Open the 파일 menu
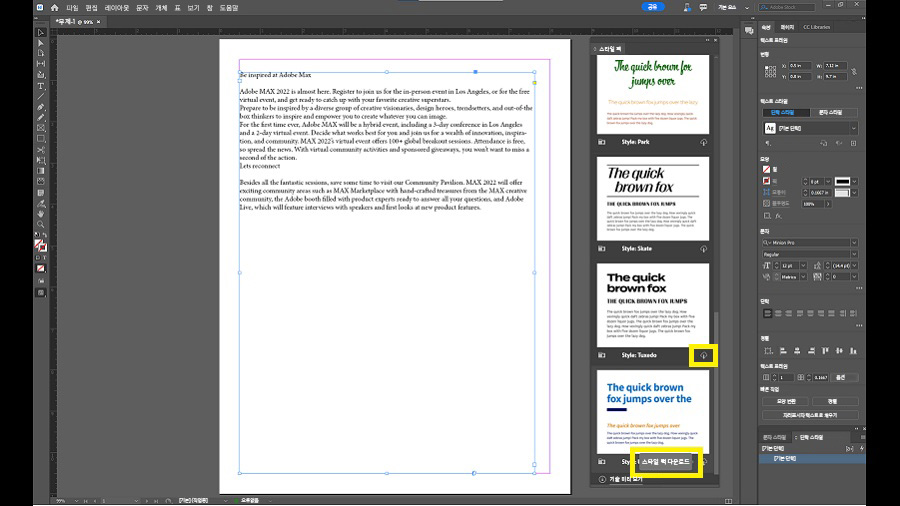Viewport: 900px width, 506px height. [x=72, y=8]
